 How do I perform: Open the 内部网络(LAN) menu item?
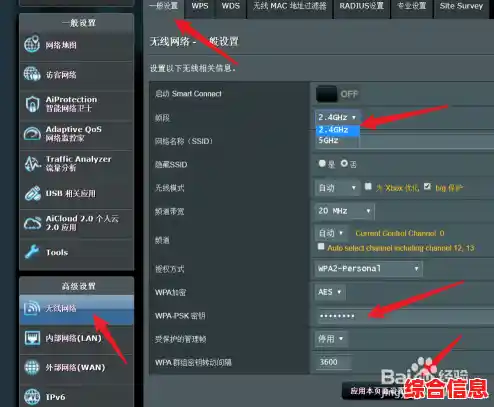pos(77,338)
